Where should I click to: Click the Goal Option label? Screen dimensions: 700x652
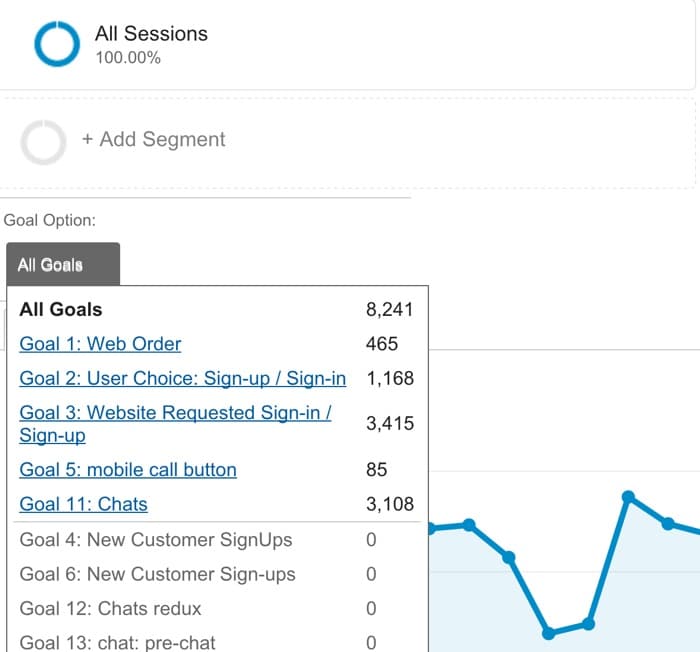tap(50, 220)
